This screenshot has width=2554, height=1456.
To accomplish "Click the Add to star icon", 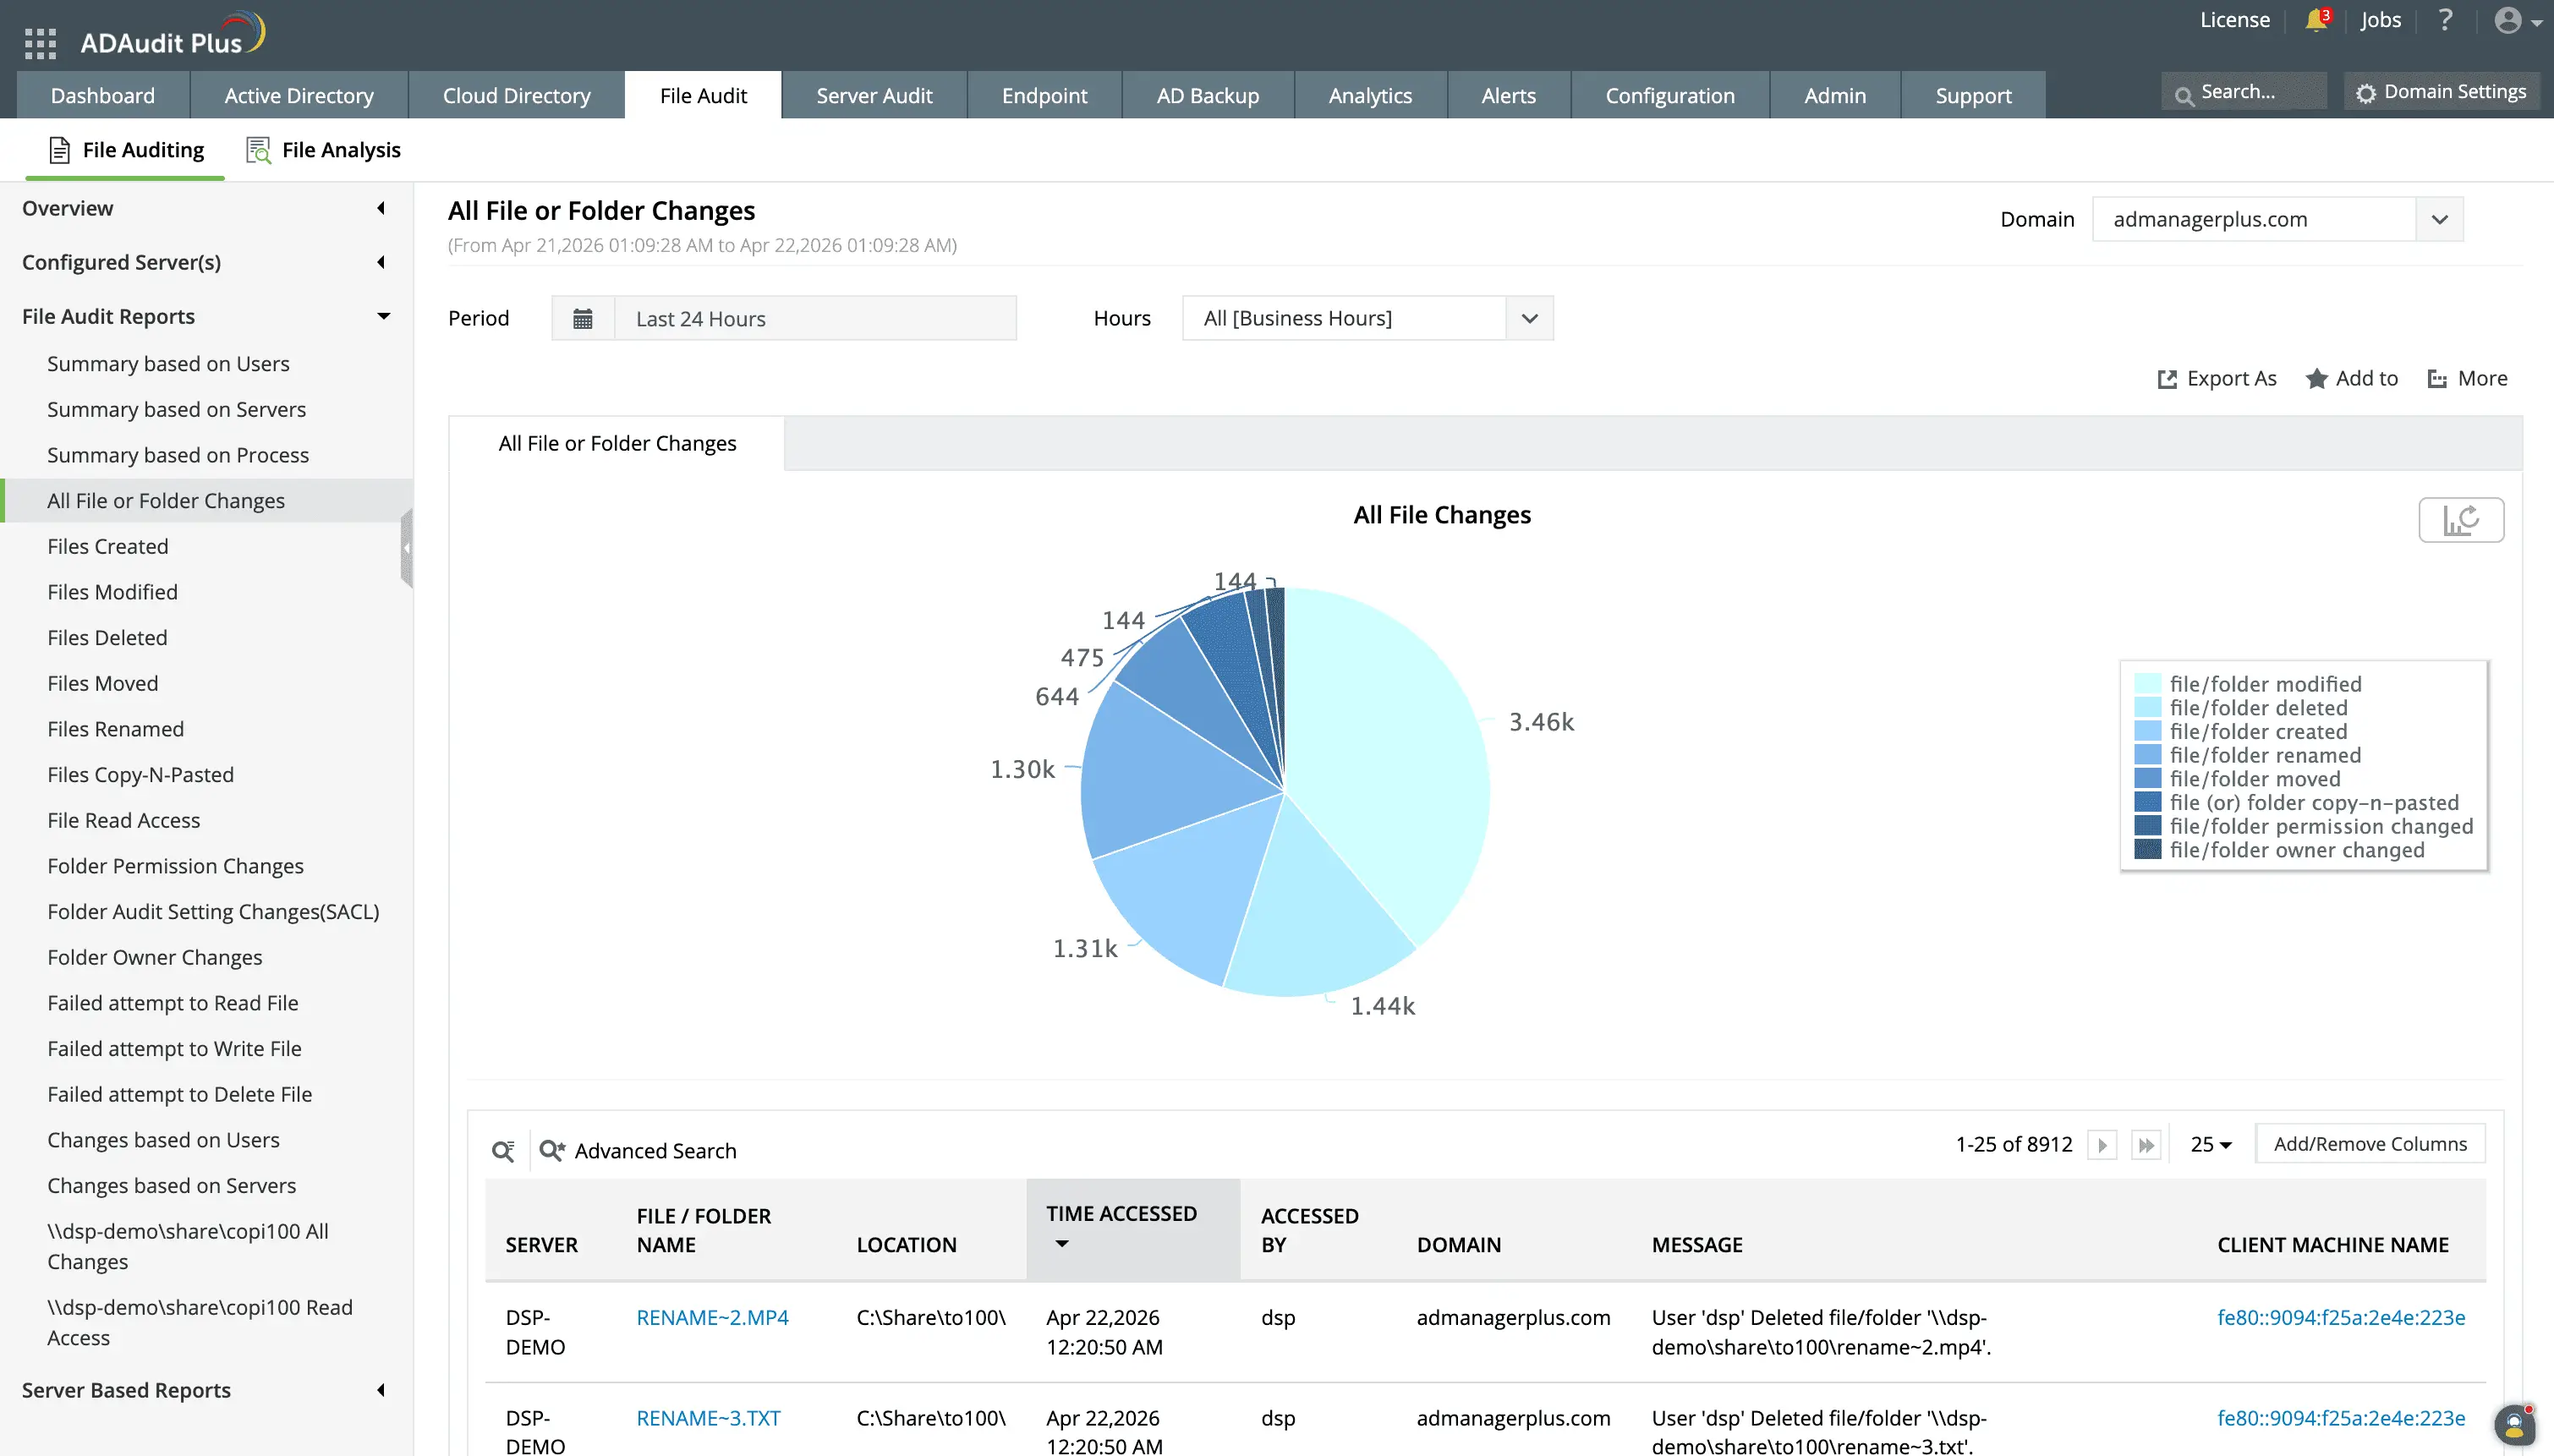I will click(2316, 379).
